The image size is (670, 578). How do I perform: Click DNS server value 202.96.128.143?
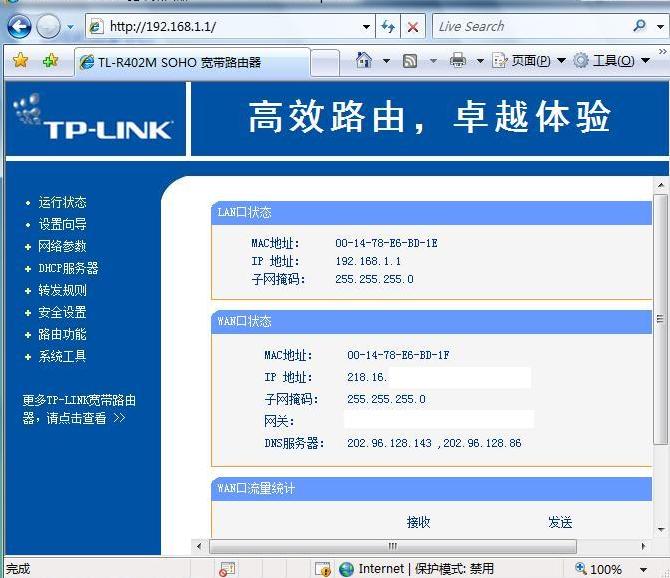point(389,443)
